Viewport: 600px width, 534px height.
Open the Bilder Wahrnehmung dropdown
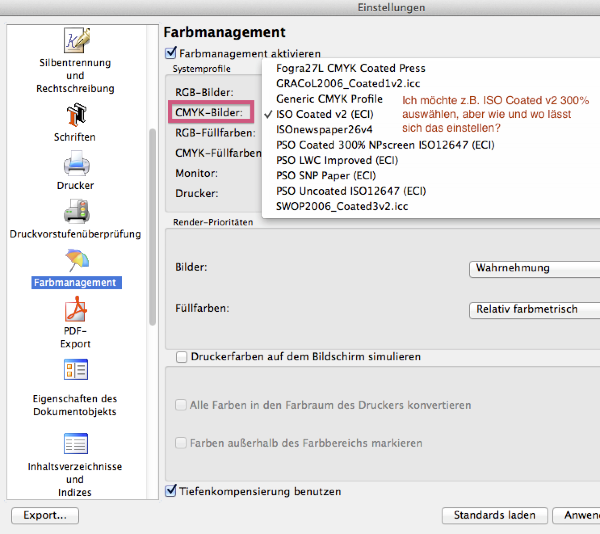[533, 268]
